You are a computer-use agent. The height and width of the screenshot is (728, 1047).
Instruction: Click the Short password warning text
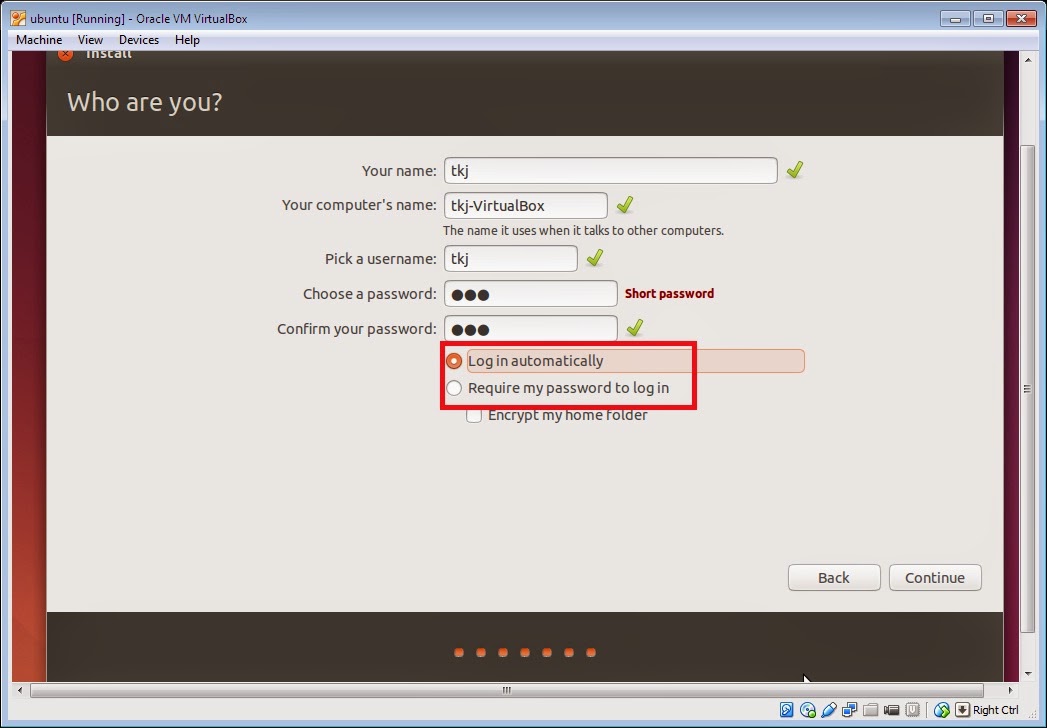click(x=669, y=294)
